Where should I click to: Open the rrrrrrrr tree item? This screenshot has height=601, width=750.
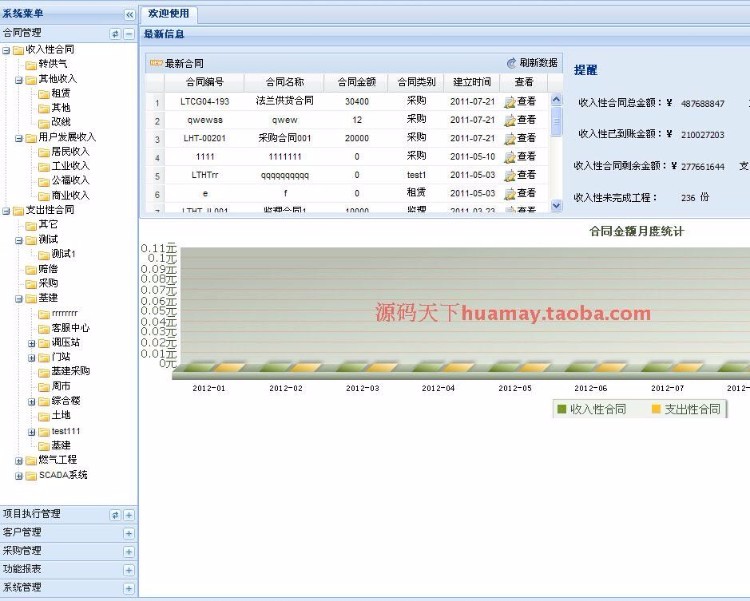click(x=65, y=313)
